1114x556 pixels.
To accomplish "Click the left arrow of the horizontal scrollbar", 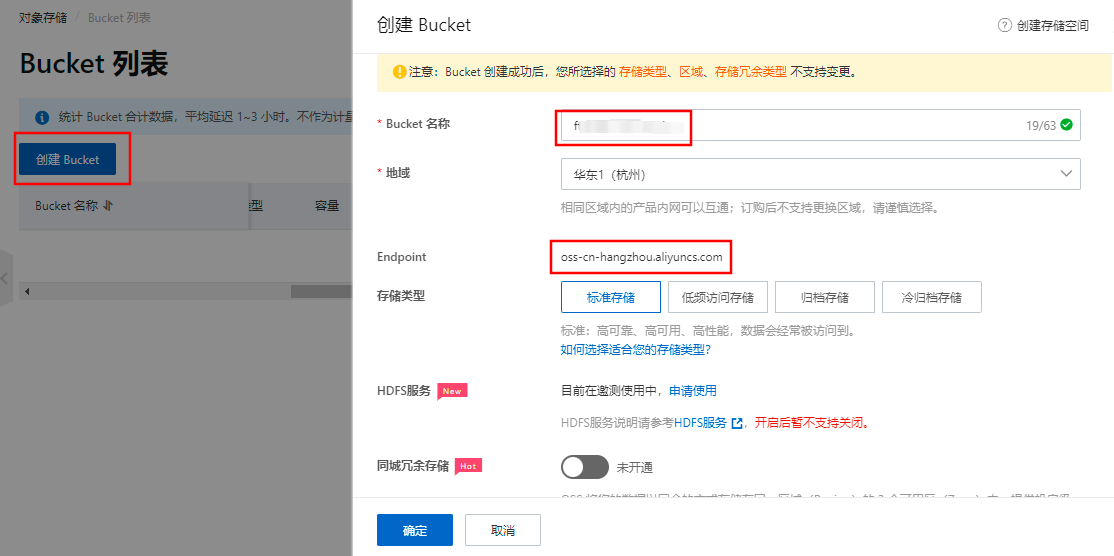I will (26, 291).
